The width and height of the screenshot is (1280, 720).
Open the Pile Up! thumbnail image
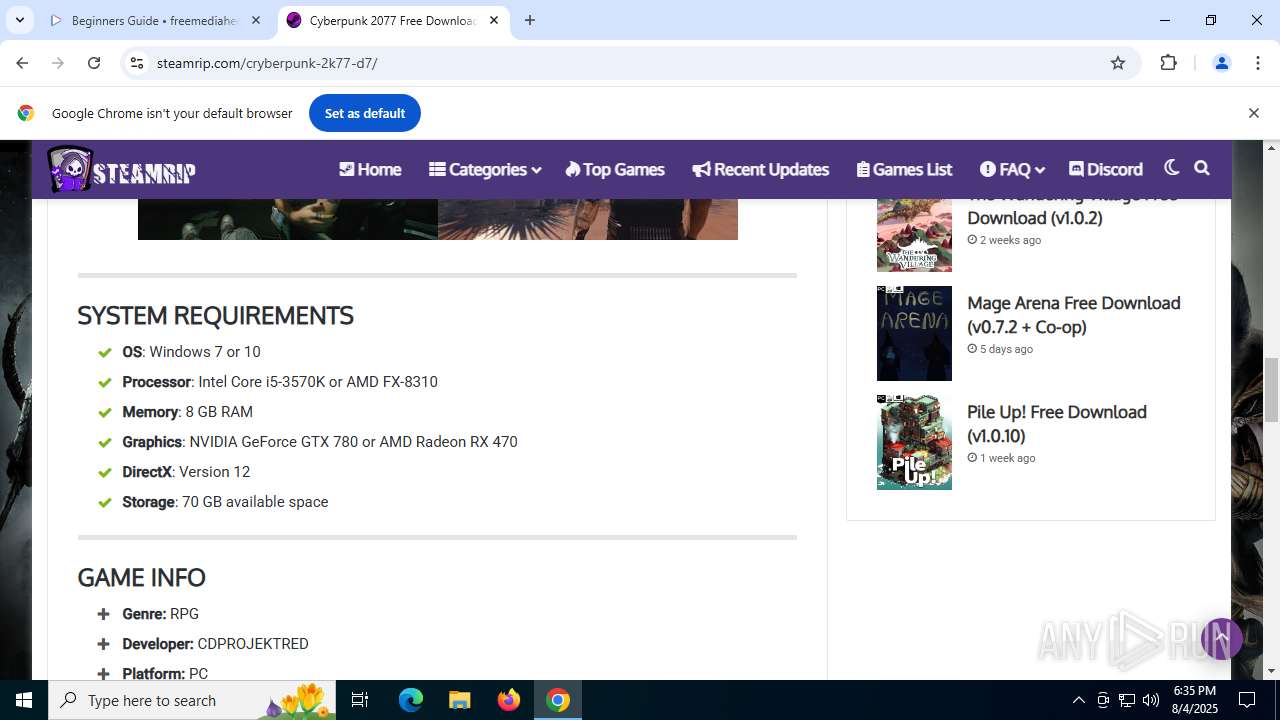pos(914,442)
